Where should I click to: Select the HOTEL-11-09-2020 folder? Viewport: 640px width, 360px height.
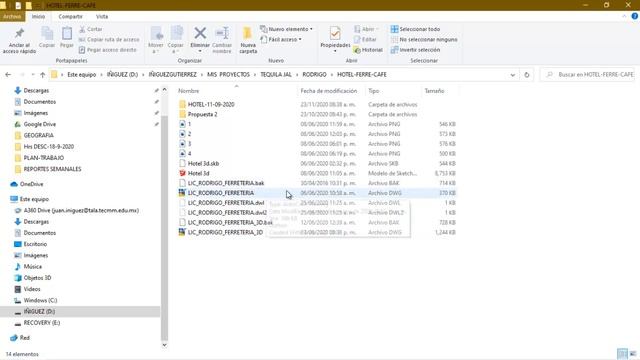pyautogui.click(x=211, y=104)
